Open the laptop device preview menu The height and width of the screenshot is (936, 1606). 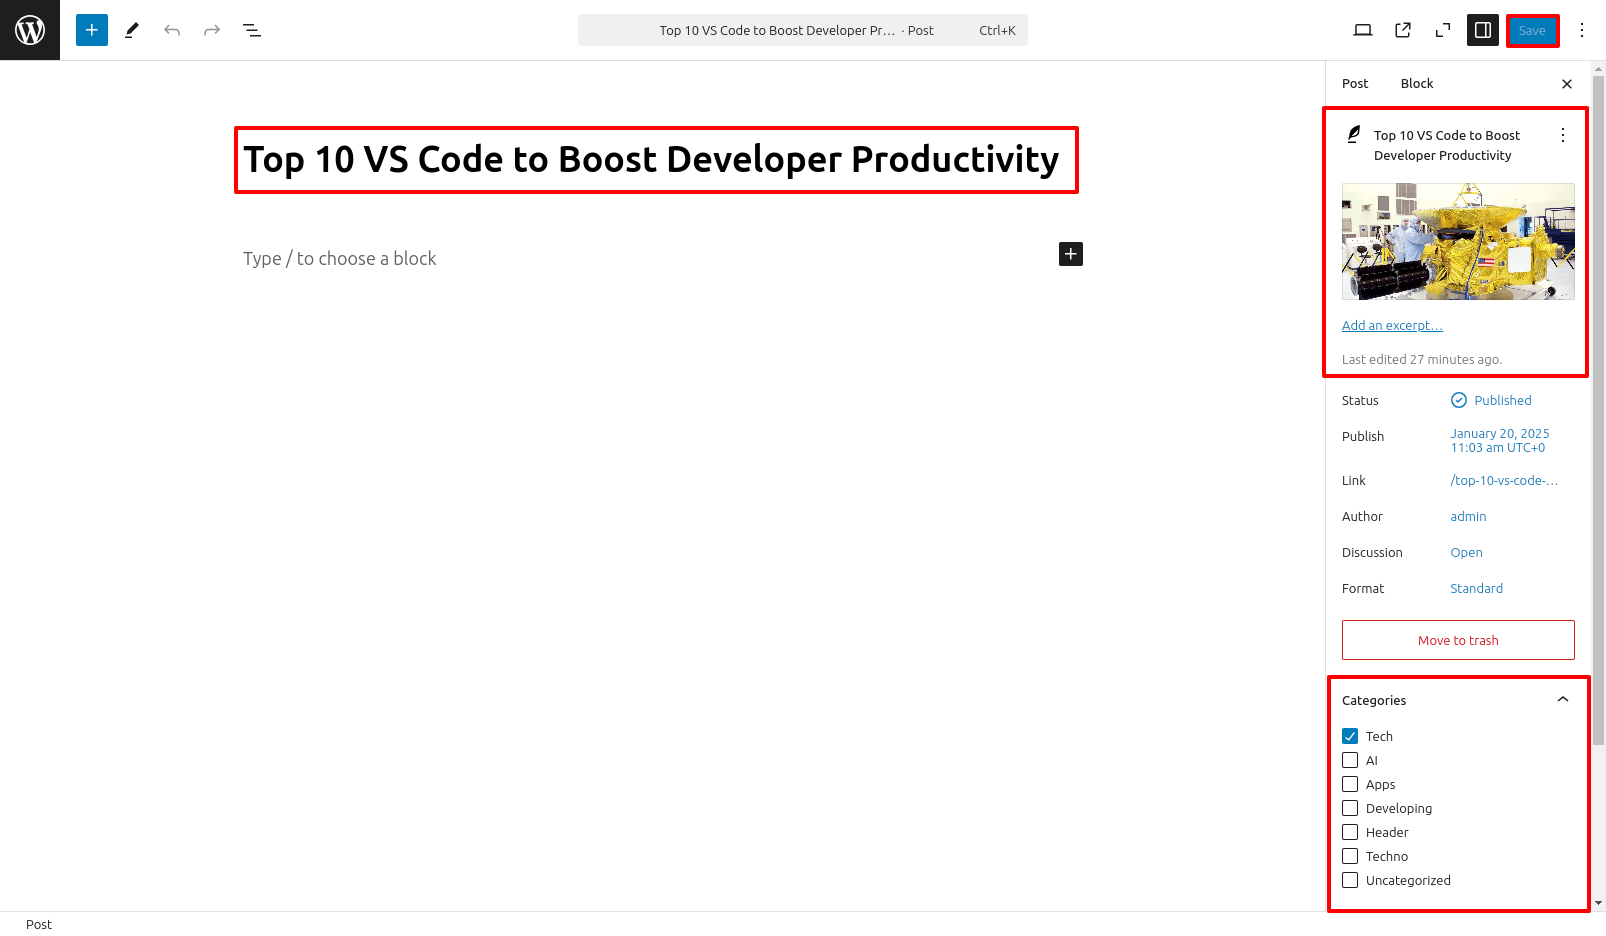tap(1363, 30)
